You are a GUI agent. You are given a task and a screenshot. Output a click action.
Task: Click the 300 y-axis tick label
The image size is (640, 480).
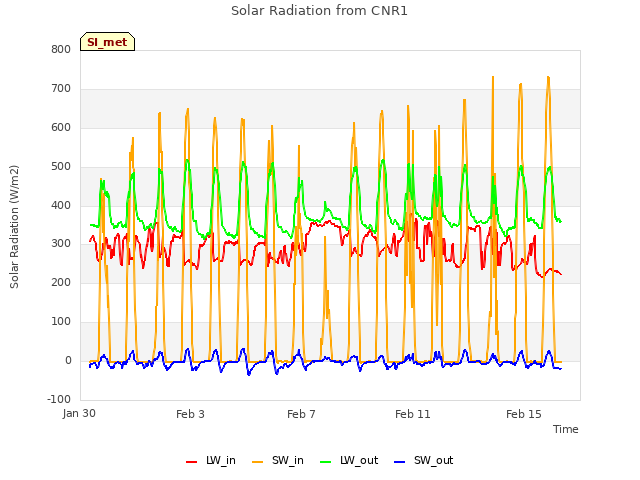[x=61, y=244]
